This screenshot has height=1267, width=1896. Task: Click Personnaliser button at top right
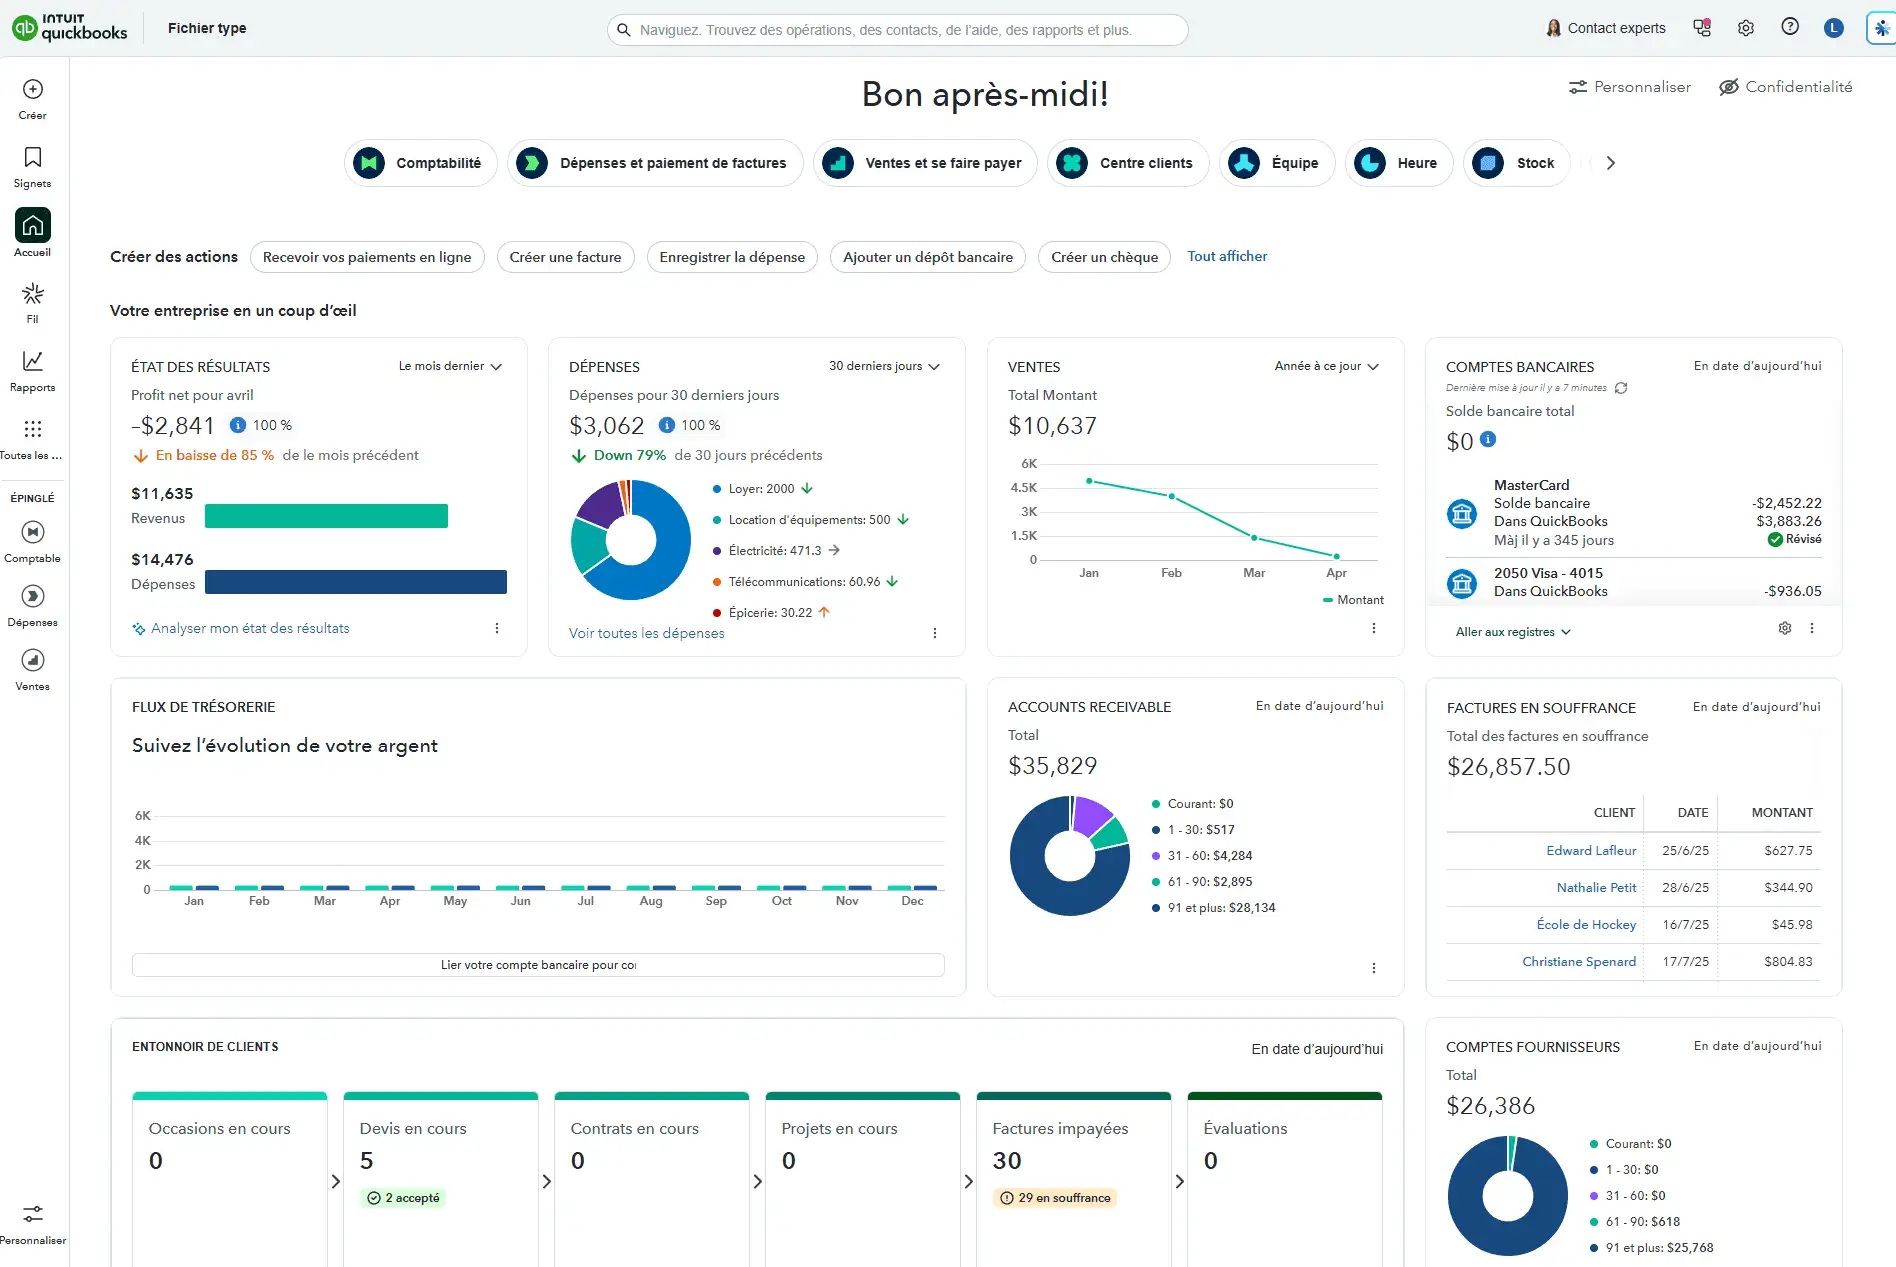pyautogui.click(x=1630, y=87)
